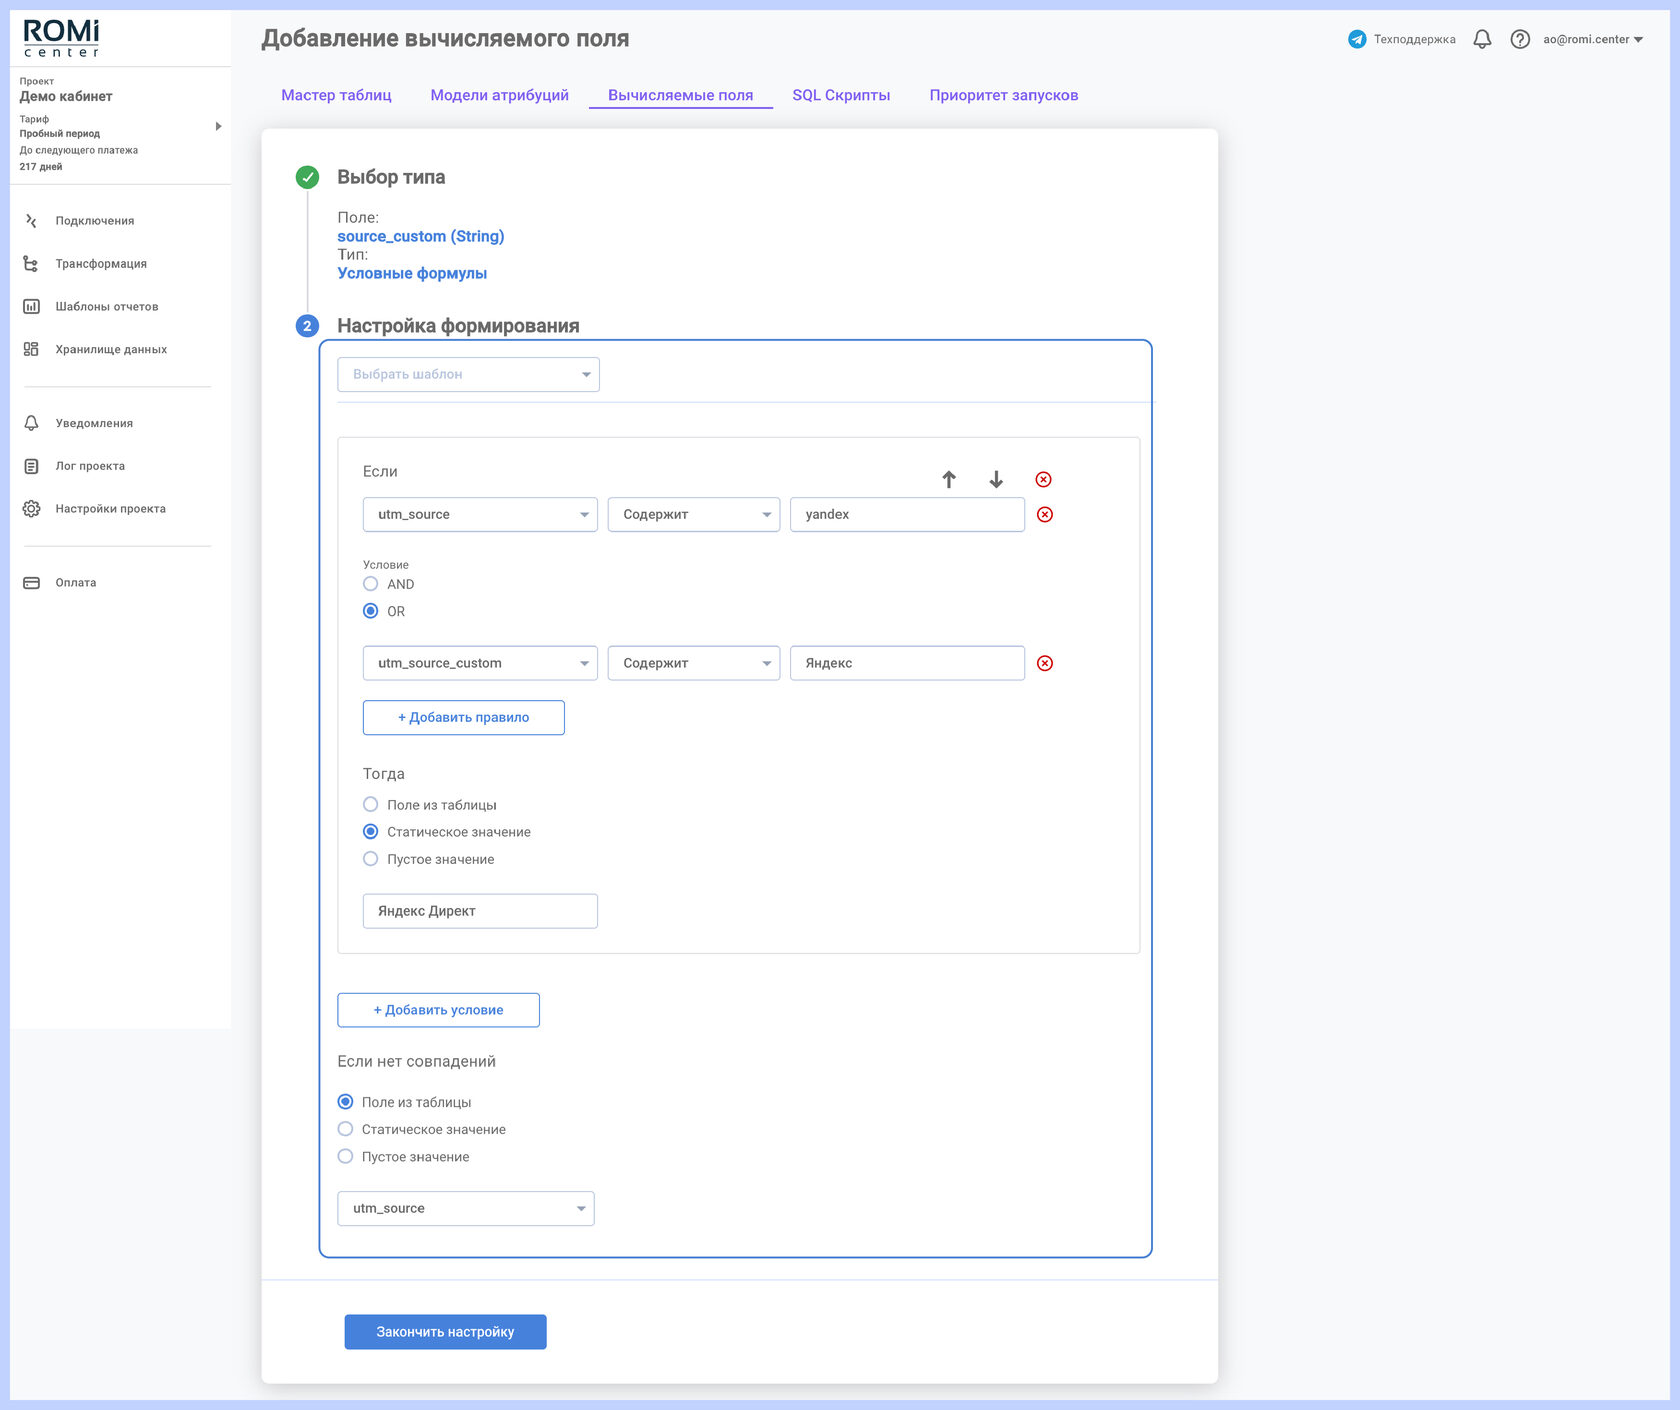
Task: Open Хранилище данных in sidebar
Action: [111, 350]
